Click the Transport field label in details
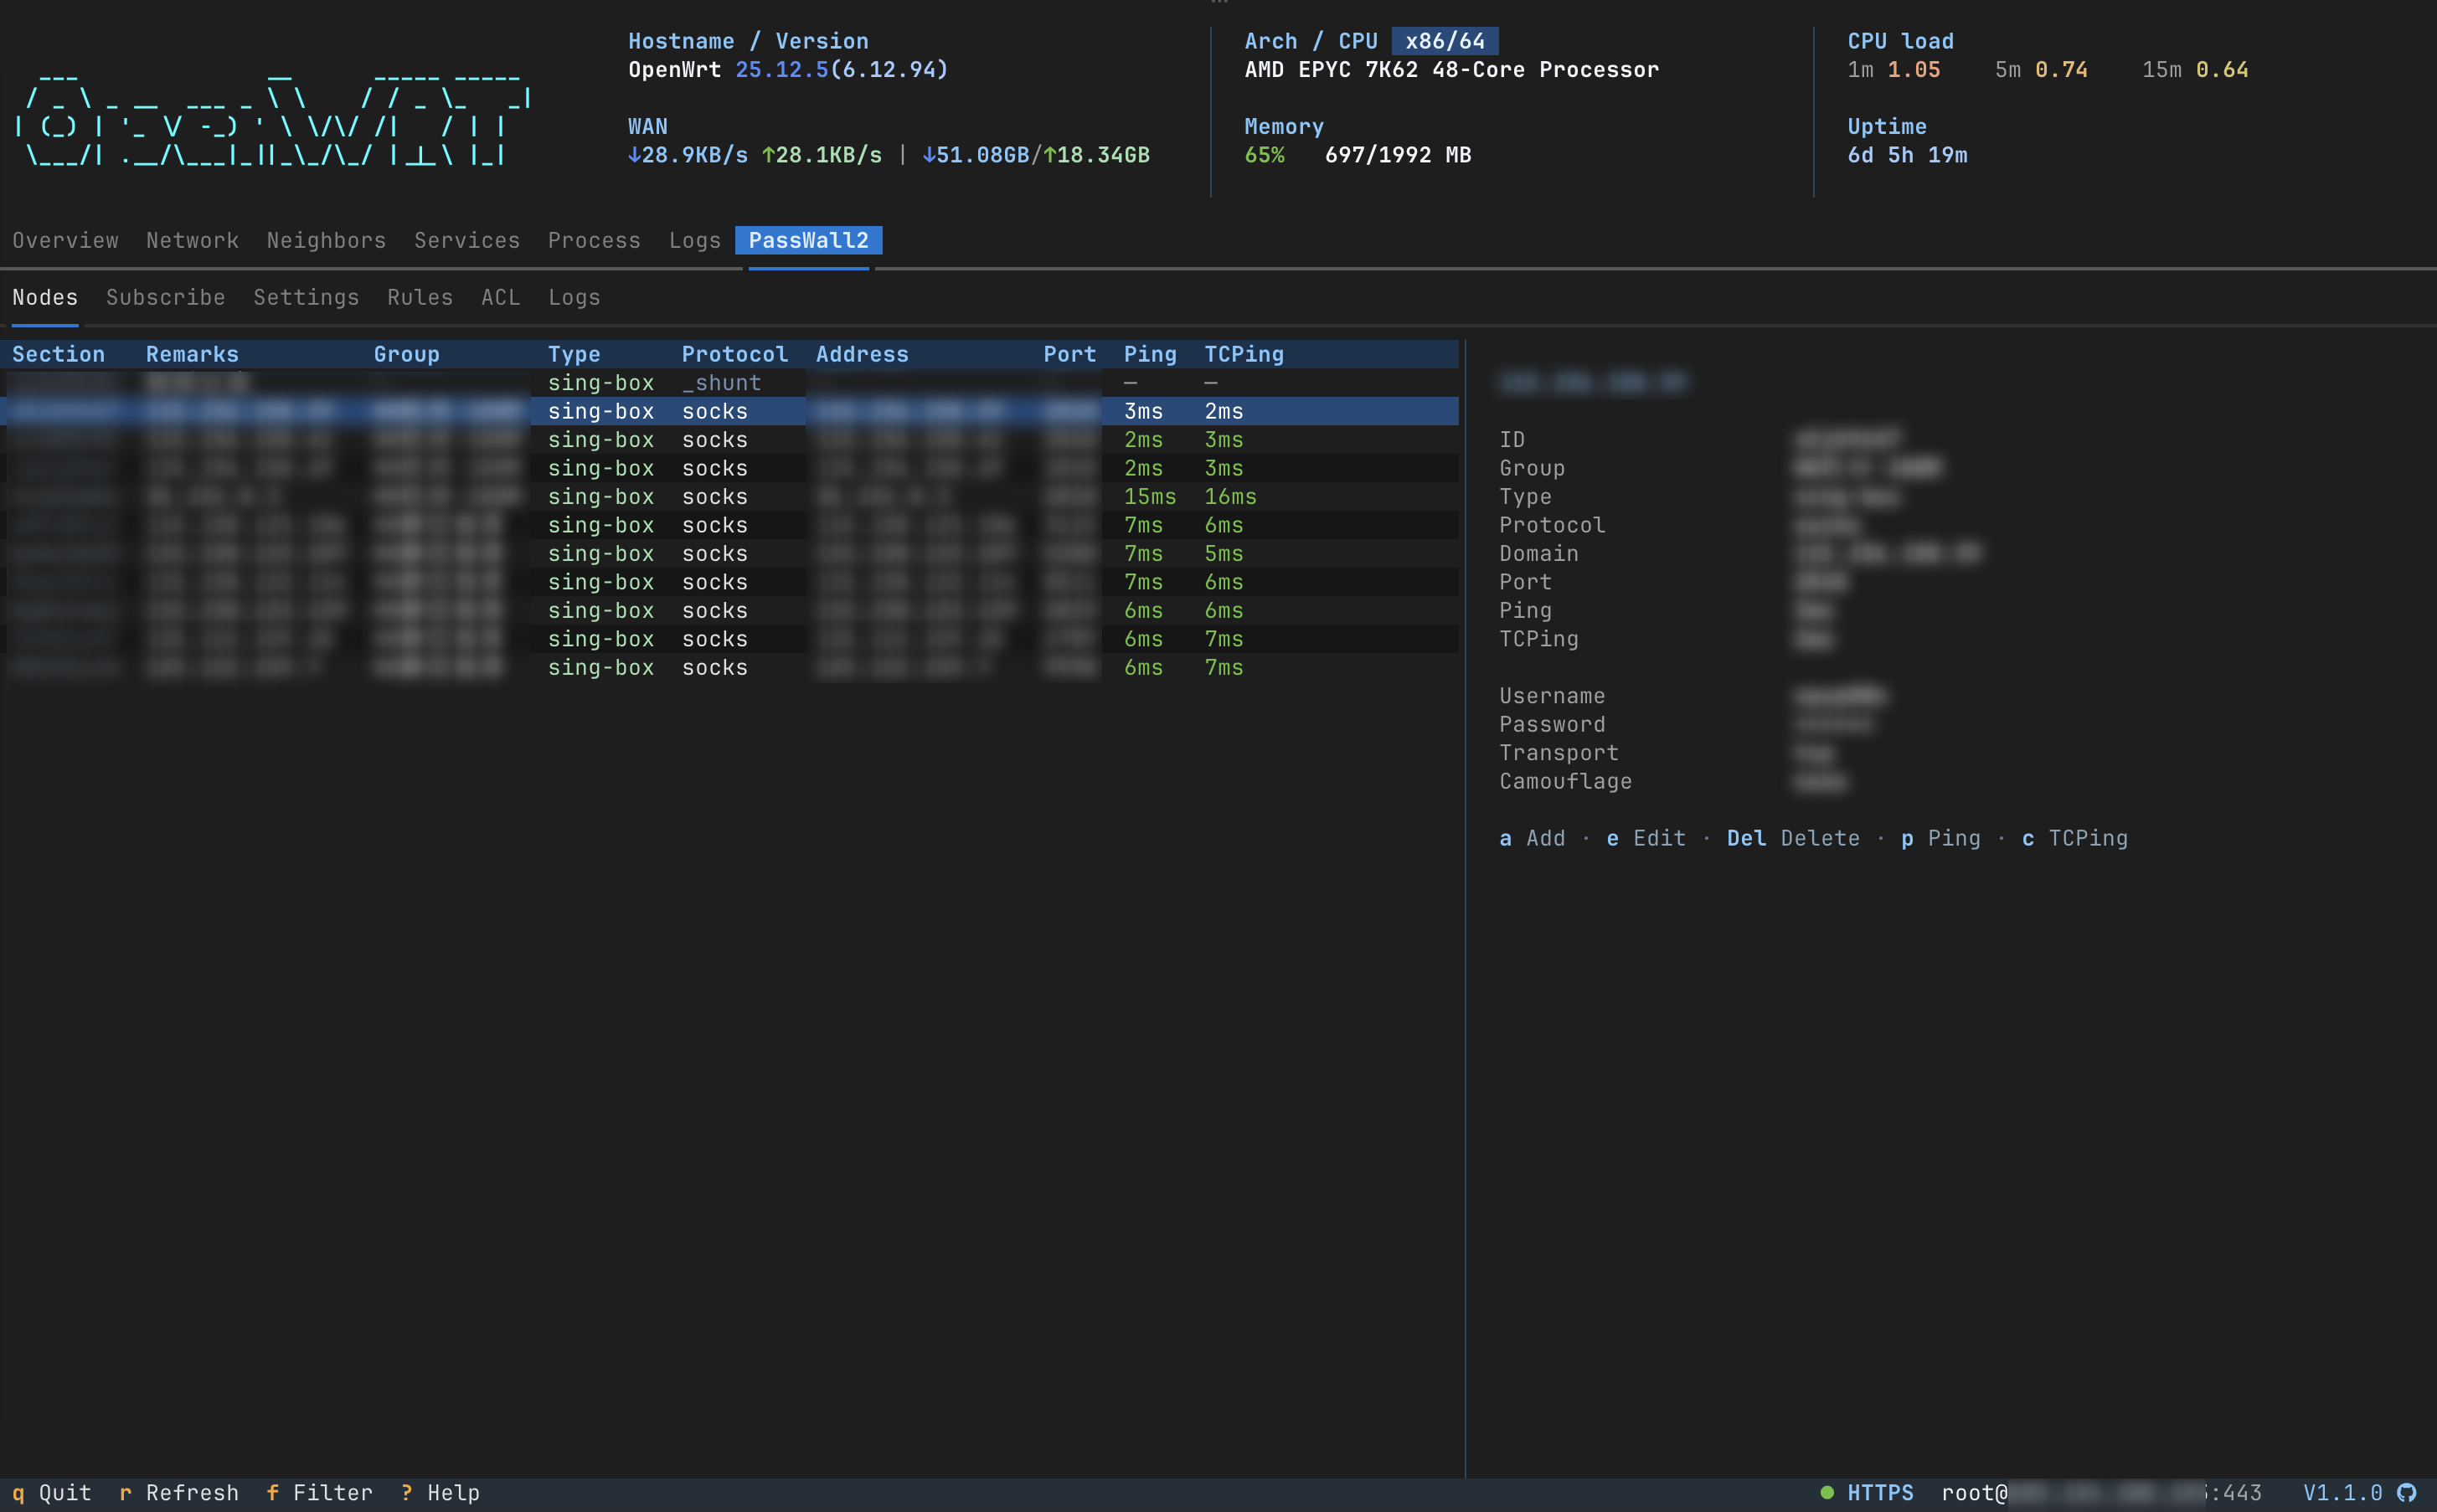The width and height of the screenshot is (2437, 1512). tap(1559, 754)
